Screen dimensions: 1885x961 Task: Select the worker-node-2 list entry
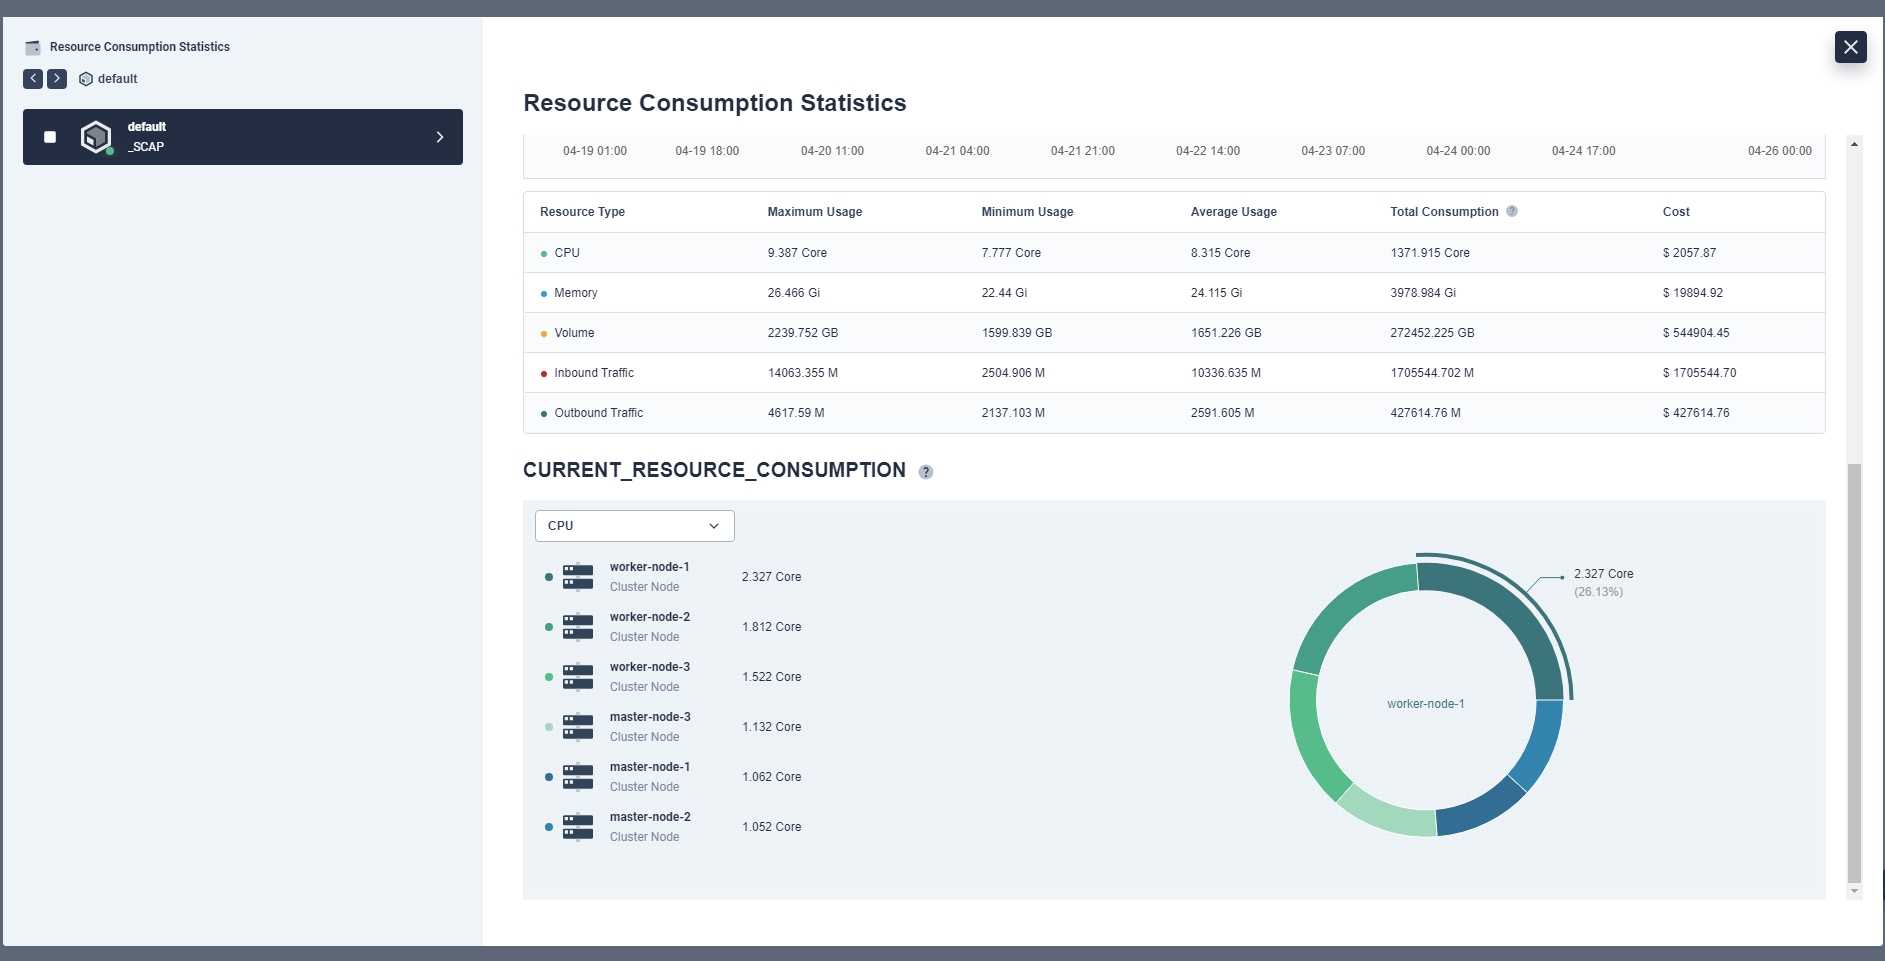tap(649, 627)
